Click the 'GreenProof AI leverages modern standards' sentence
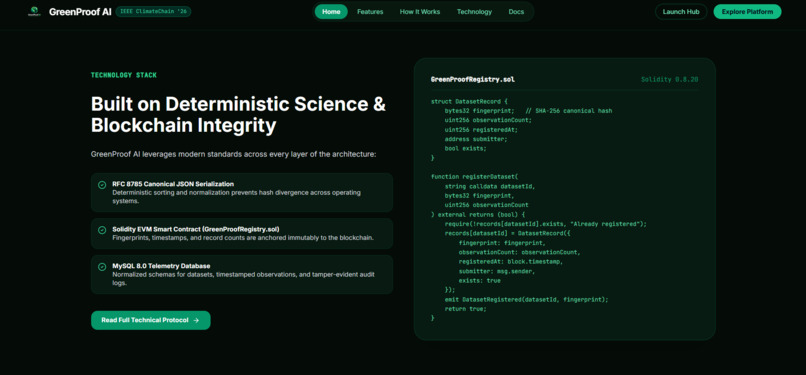 tap(233, 154)
